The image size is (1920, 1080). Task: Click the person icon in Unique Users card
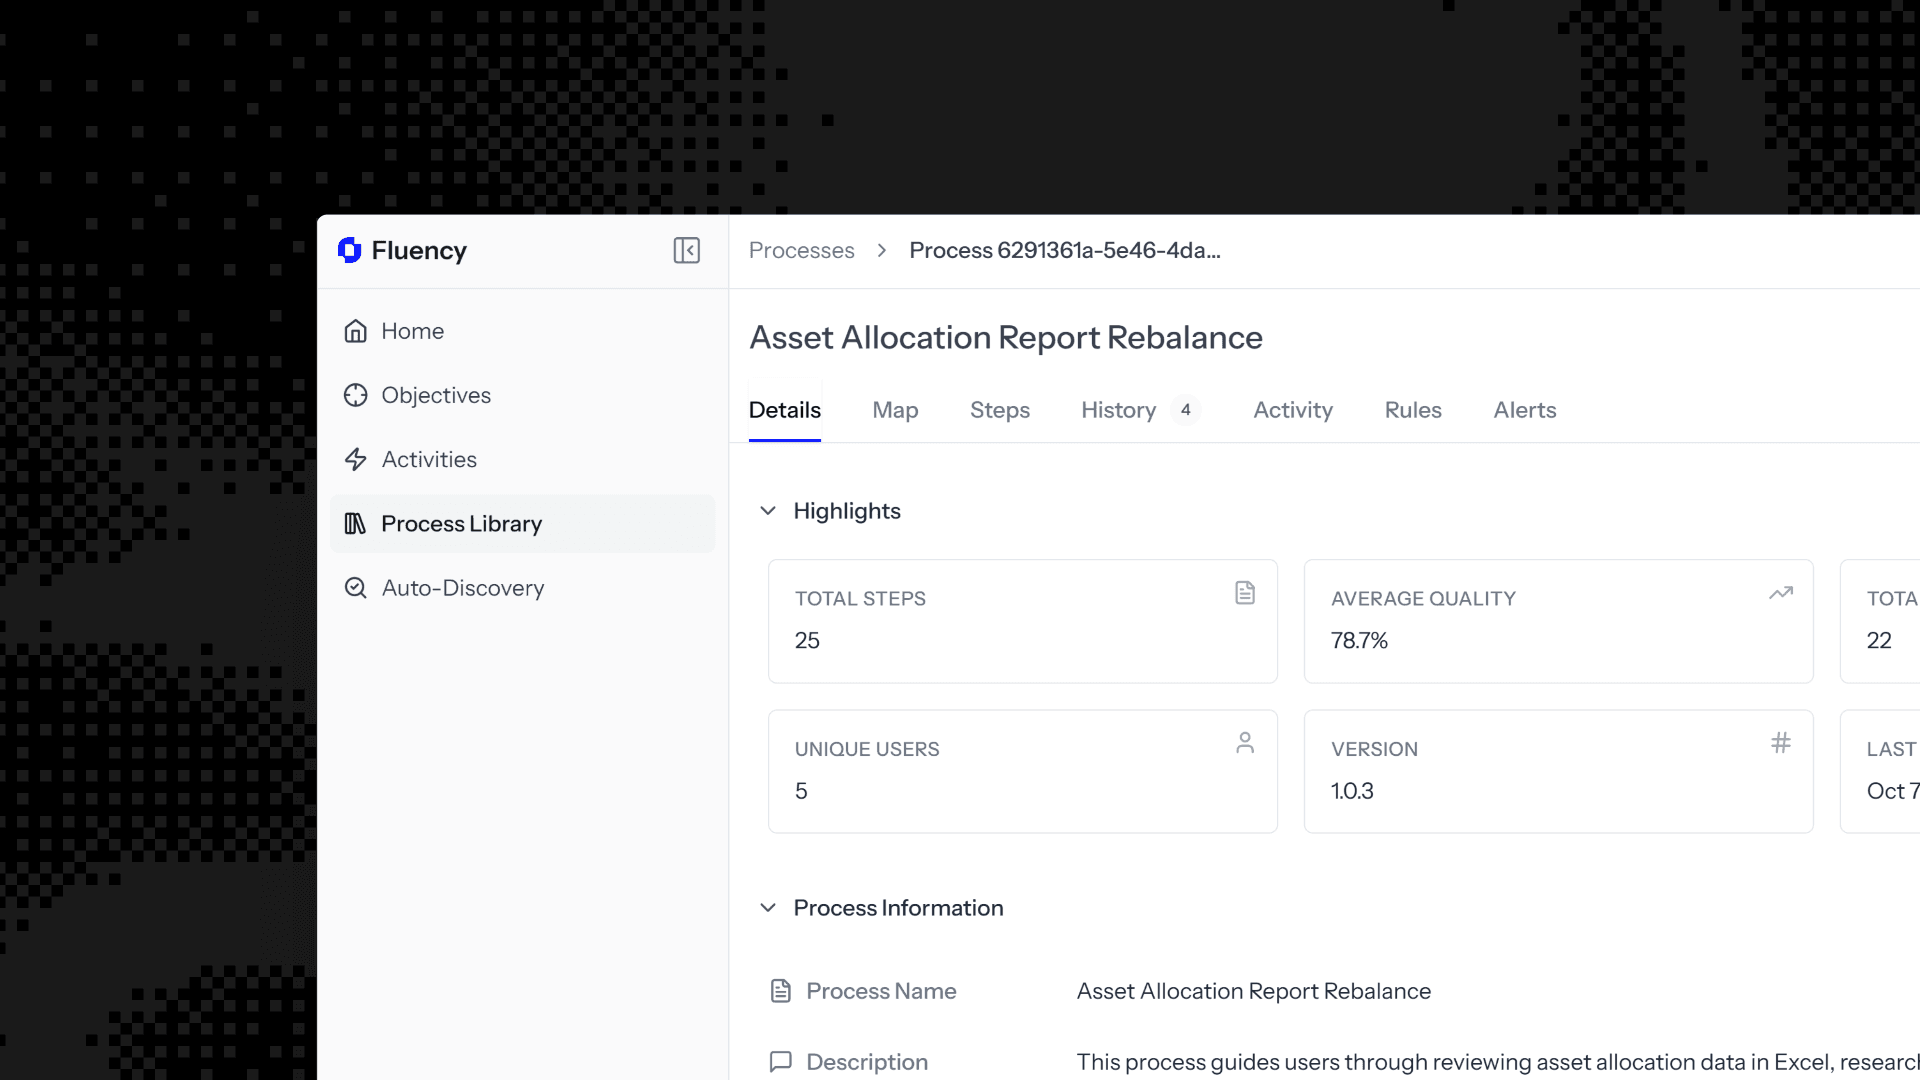[1244, 743]
